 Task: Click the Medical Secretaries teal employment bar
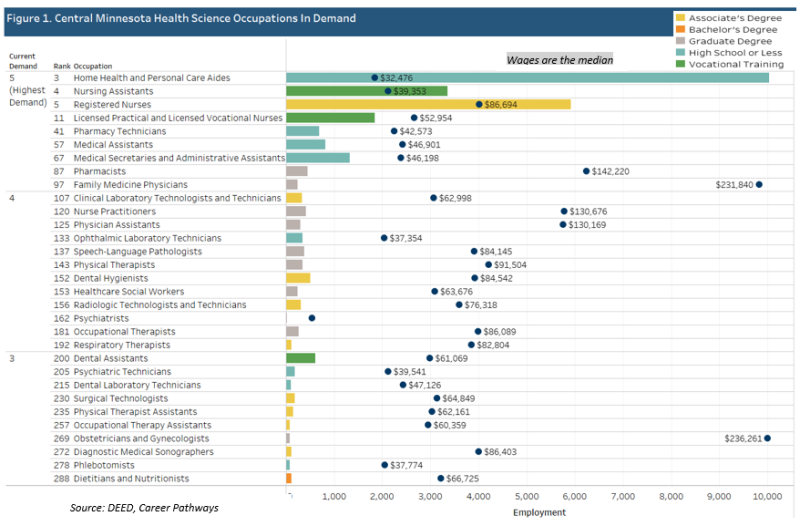318,158
